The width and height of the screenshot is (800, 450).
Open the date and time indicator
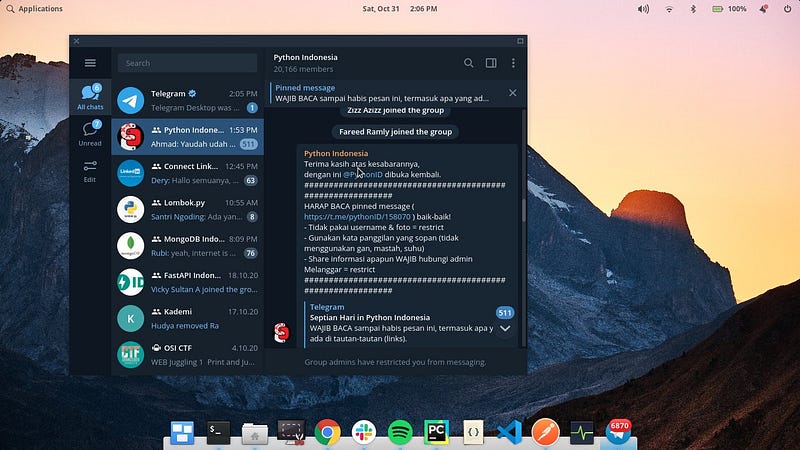[x=399, y=9]
